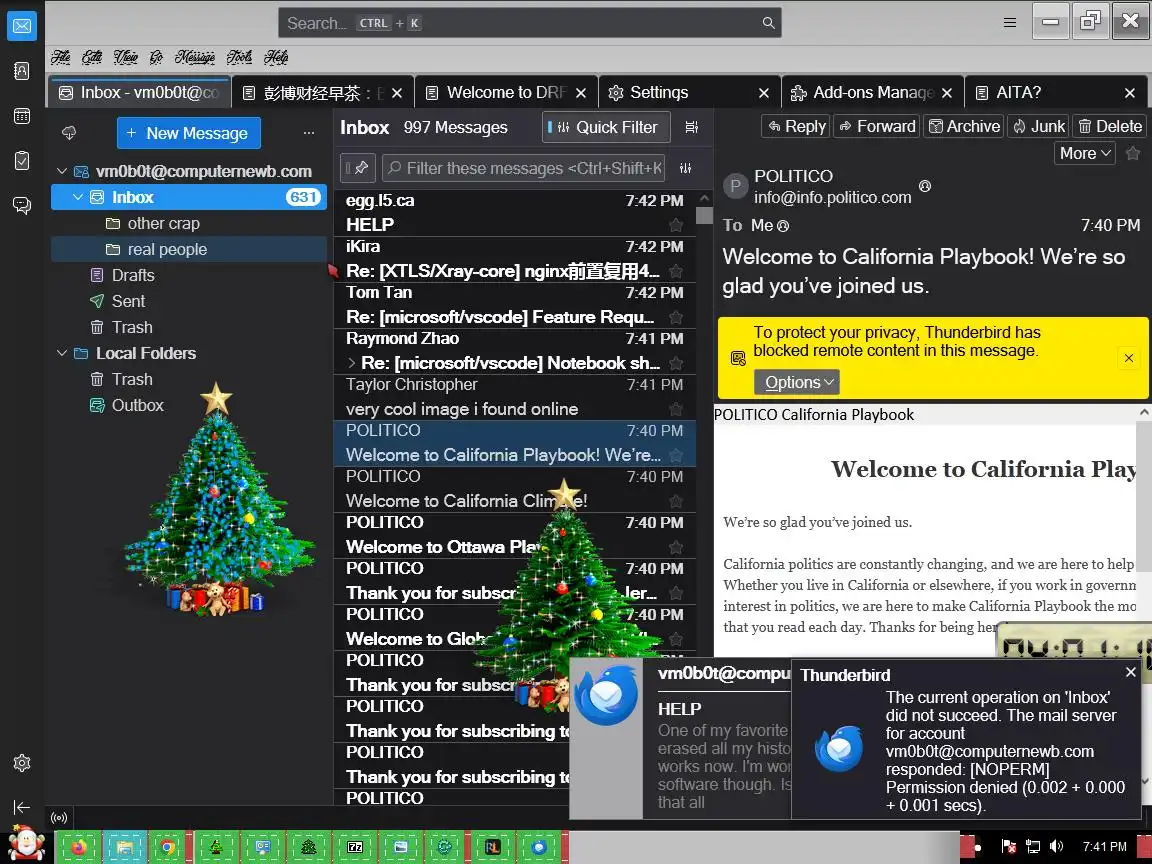Star the open POLITICO message in header
Image resolution: width=1152 pixels, height=864 pixels.
[x=1133, y=153]
